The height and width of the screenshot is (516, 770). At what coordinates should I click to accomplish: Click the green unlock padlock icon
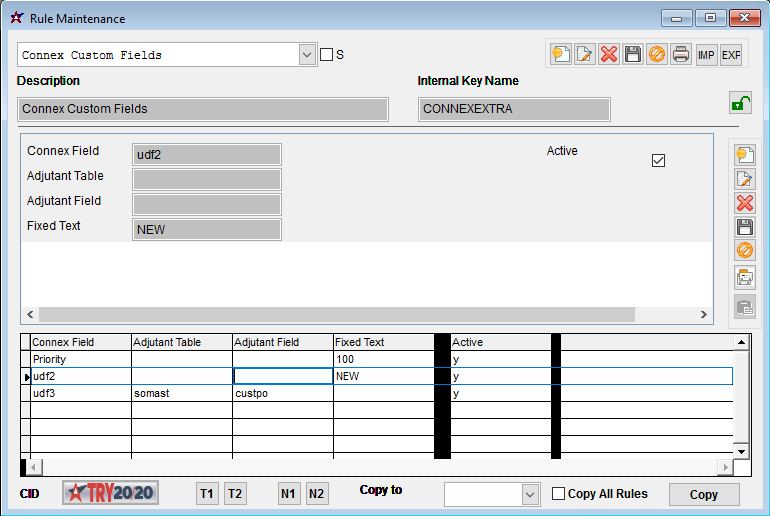tap(740, 103)
